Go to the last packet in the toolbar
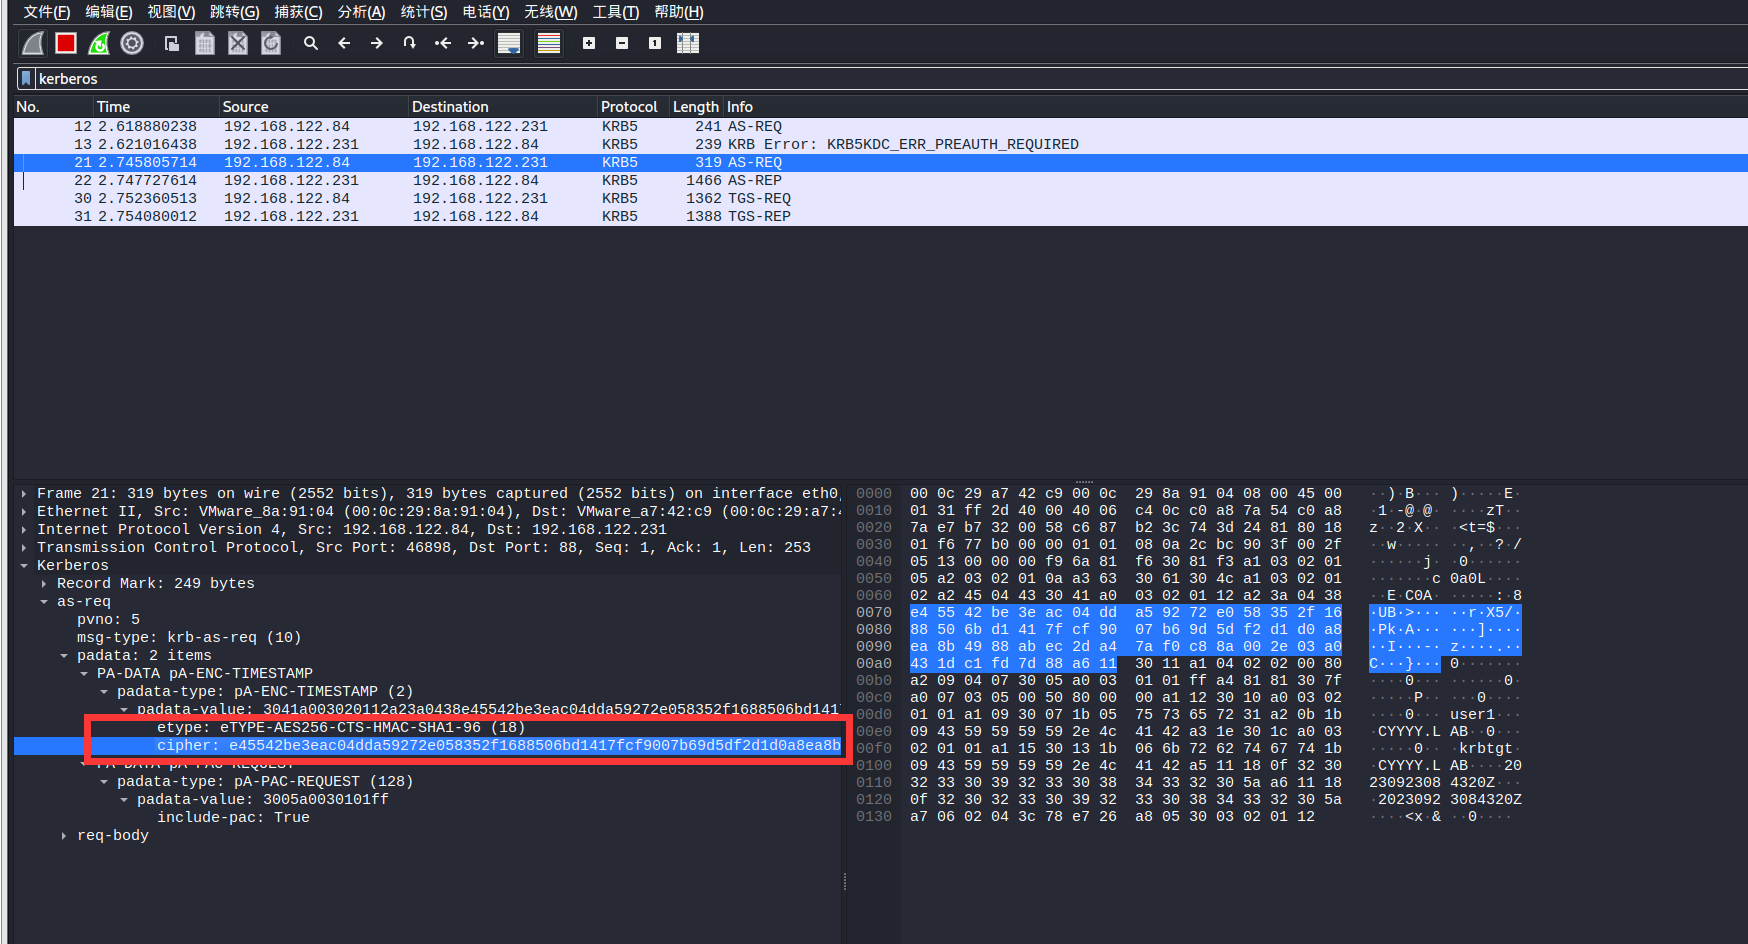 click(476, 43)
